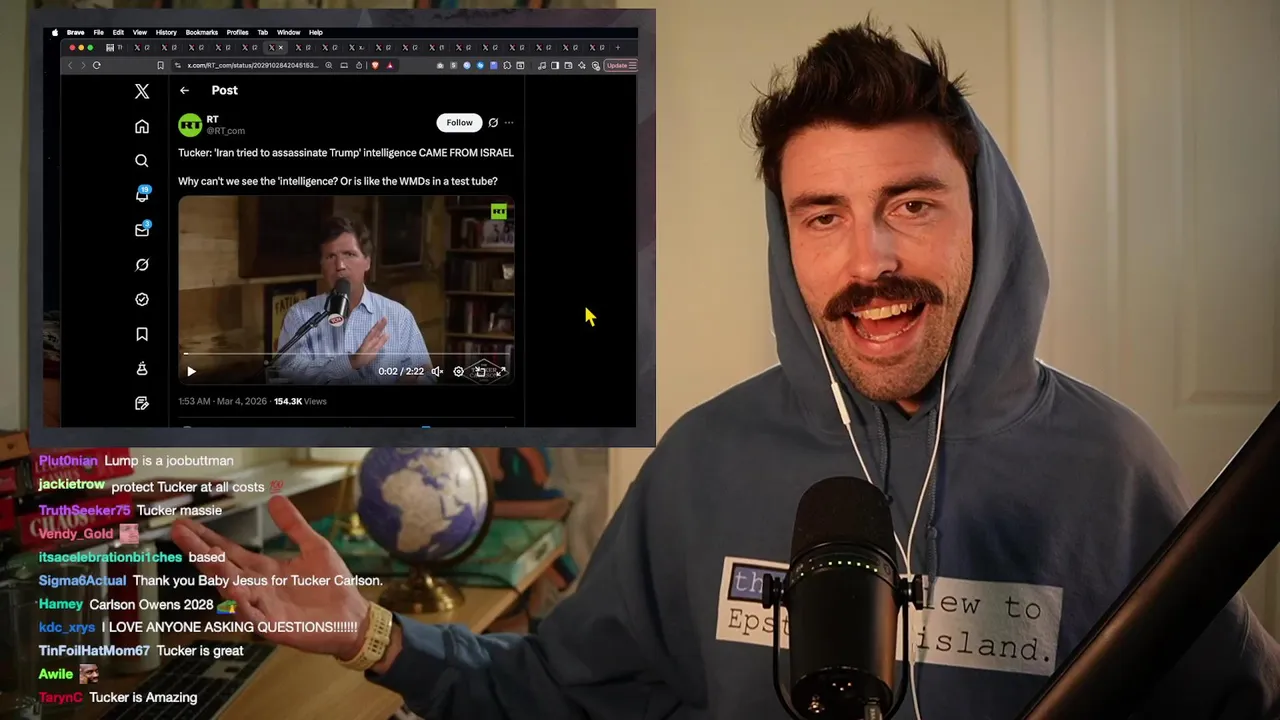Screen dimensions: 1280x720
Task: Open Notifications bell with 19 badge
Action: [x=142, y=194]
